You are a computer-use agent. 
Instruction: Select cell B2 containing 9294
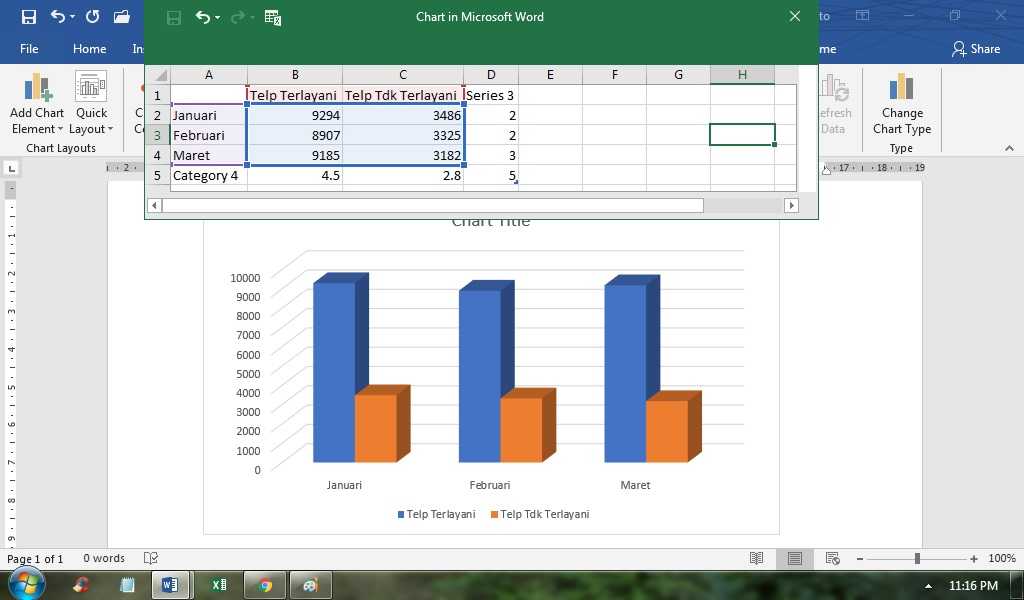pyautogui.click(x=295, y=116)
